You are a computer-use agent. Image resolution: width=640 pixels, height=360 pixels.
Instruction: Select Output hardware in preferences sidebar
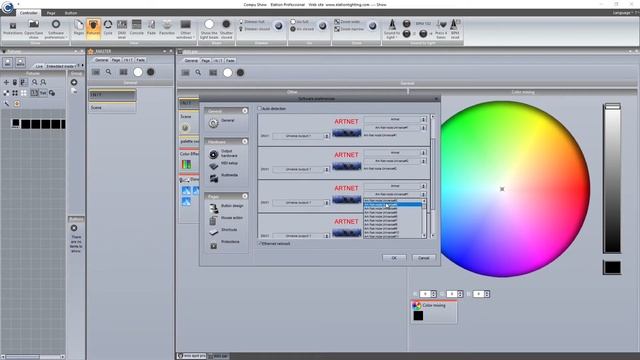point(223,154)
